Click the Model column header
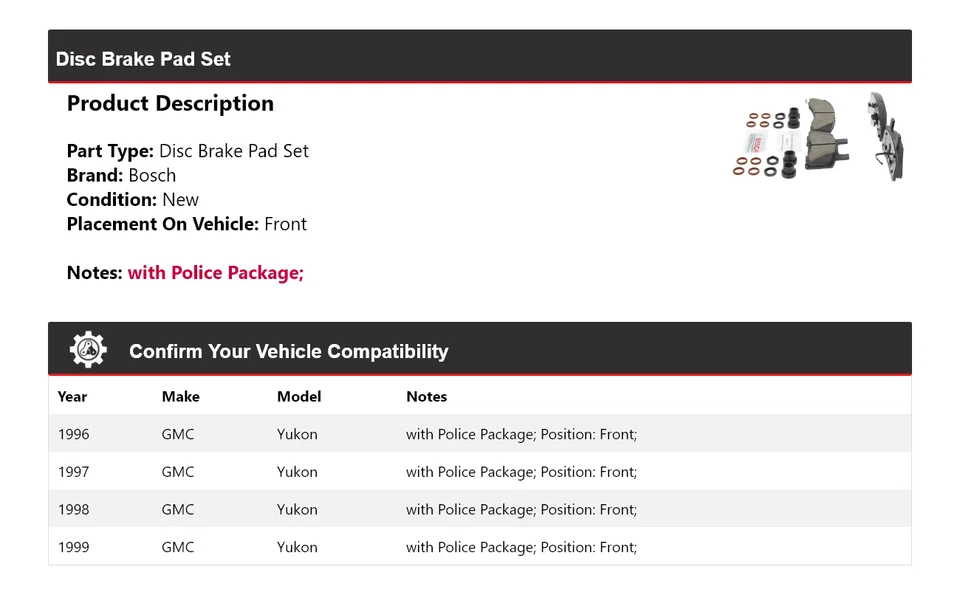 (299, 396)
